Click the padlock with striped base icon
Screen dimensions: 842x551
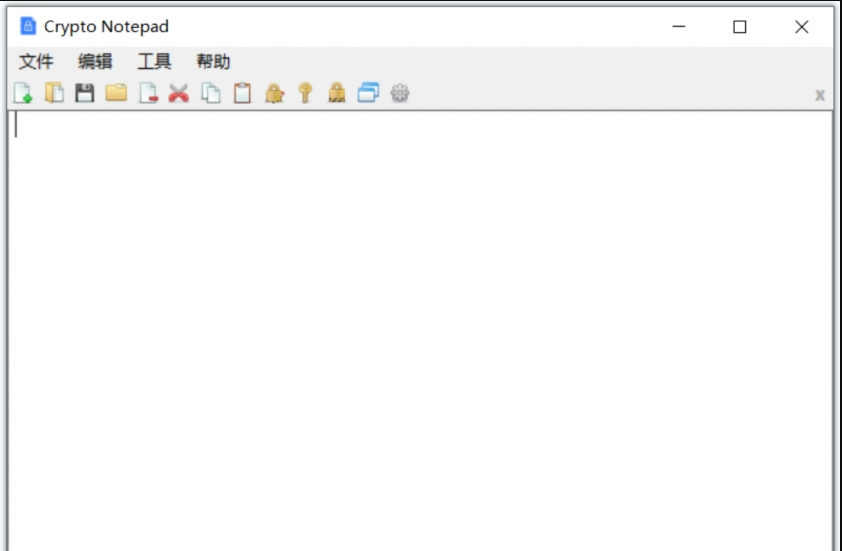point(337,93)
